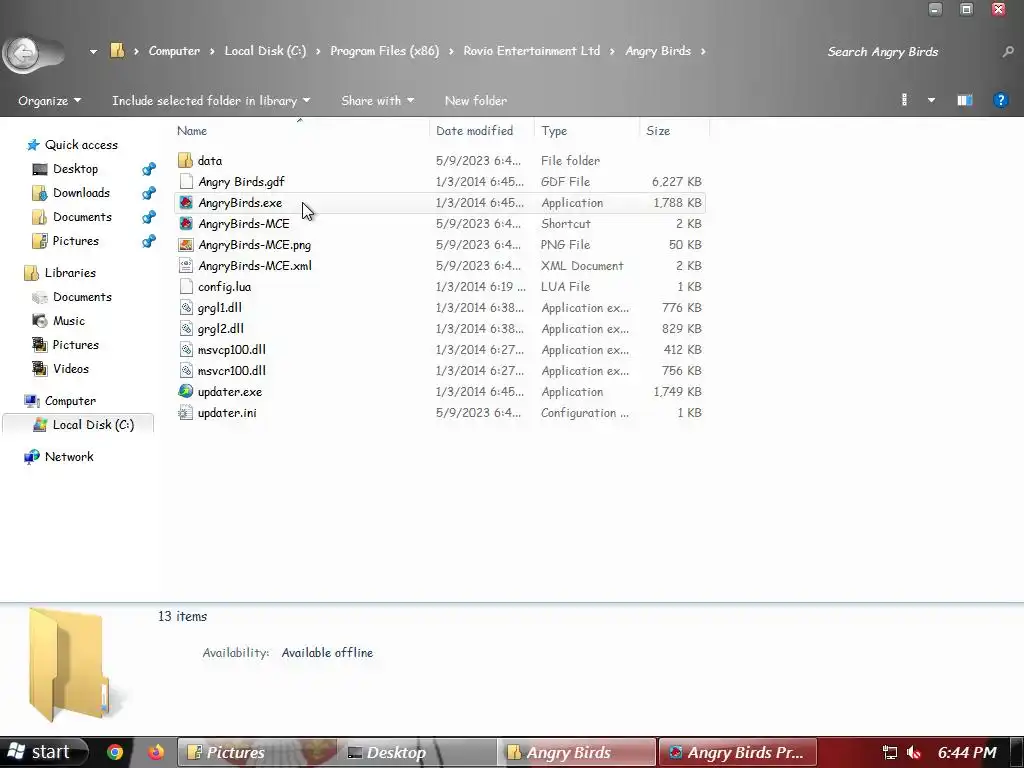Go to Local Disk (C:) breadcrumb

point(265,51)
